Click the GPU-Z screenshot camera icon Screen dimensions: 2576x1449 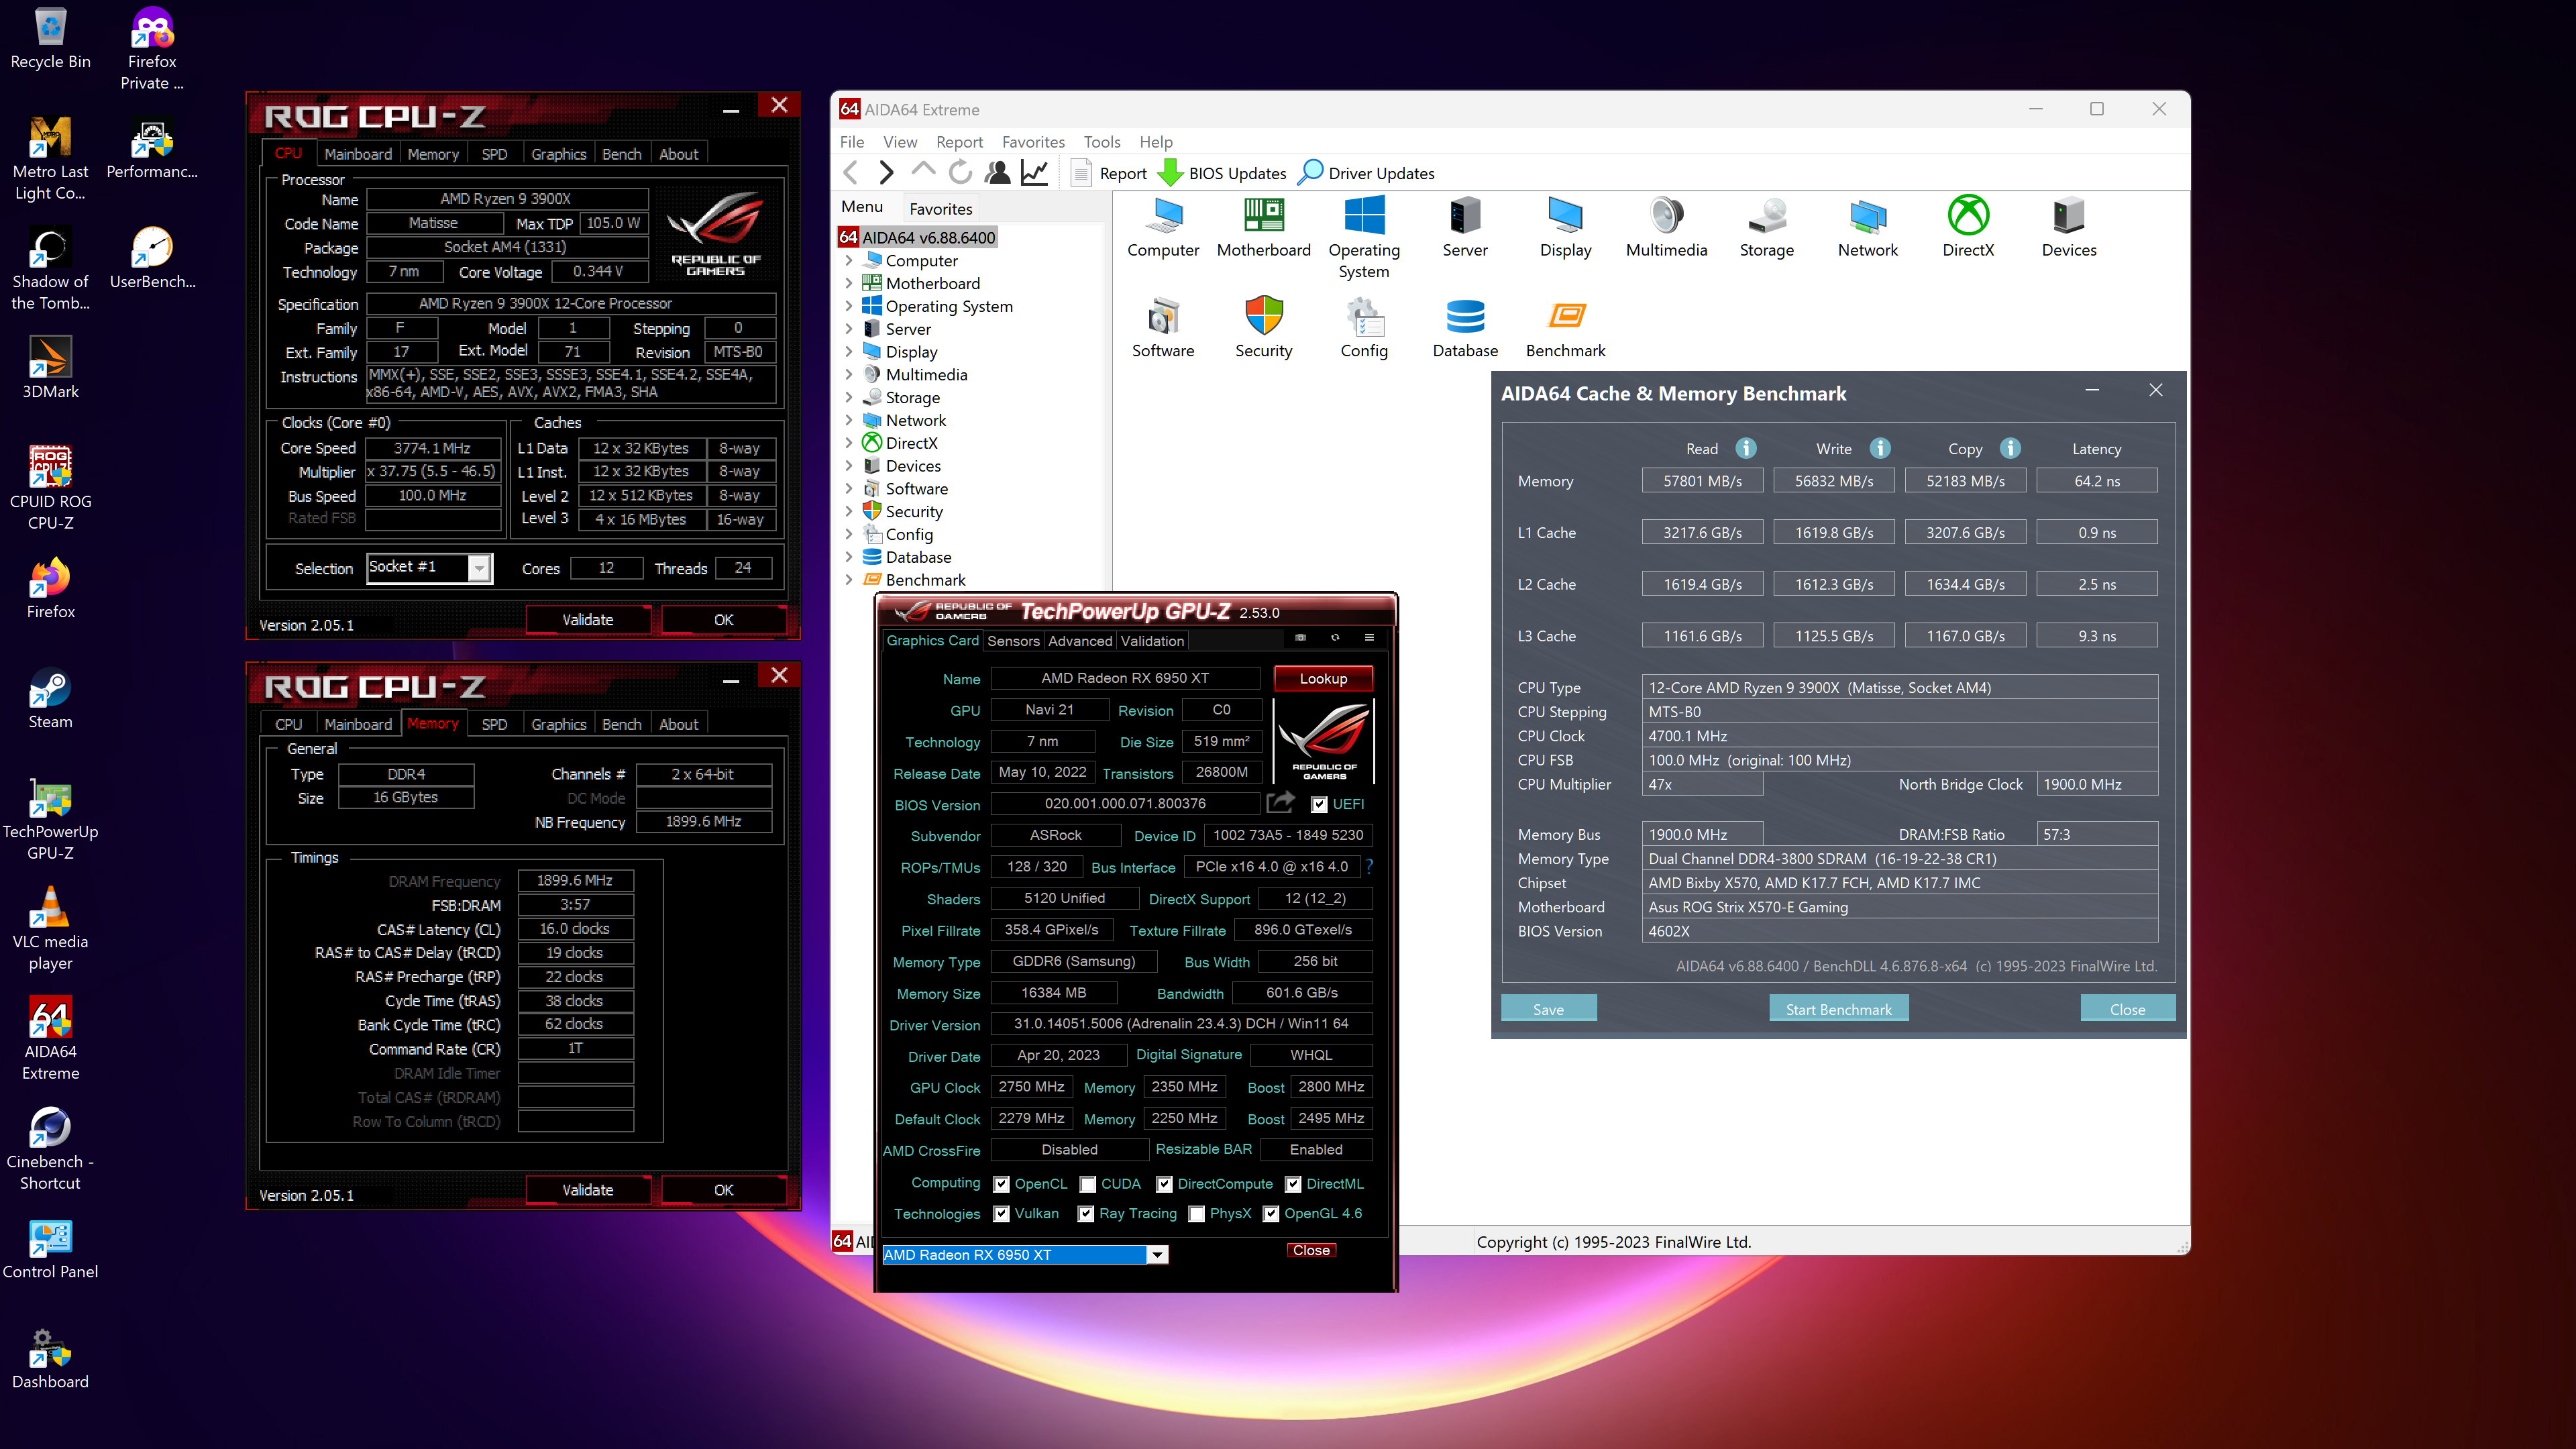click(1300, 637)
